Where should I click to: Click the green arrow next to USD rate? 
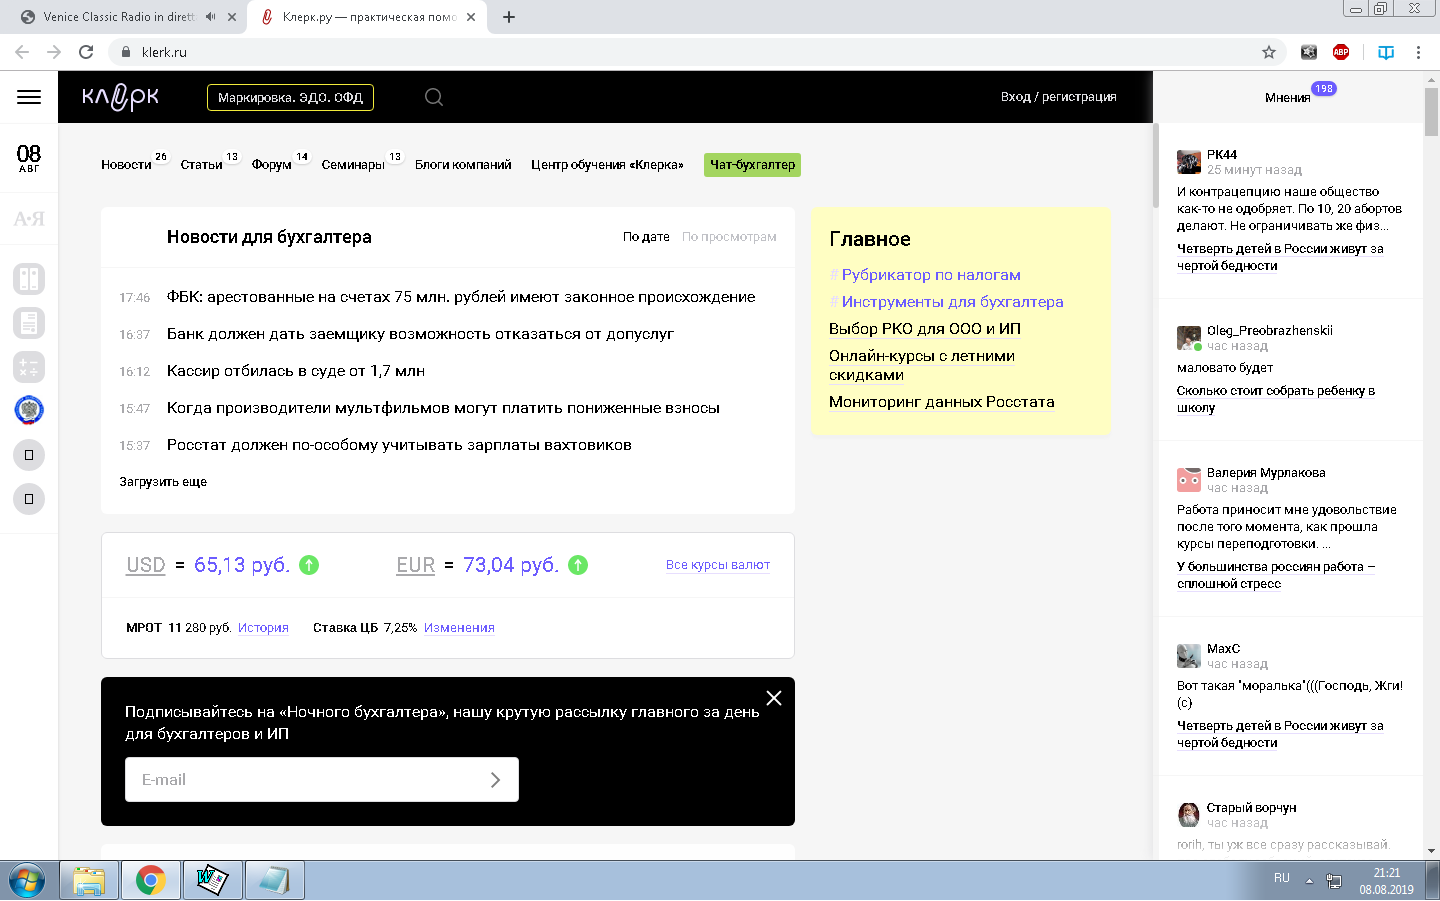(x=309, y=565)
